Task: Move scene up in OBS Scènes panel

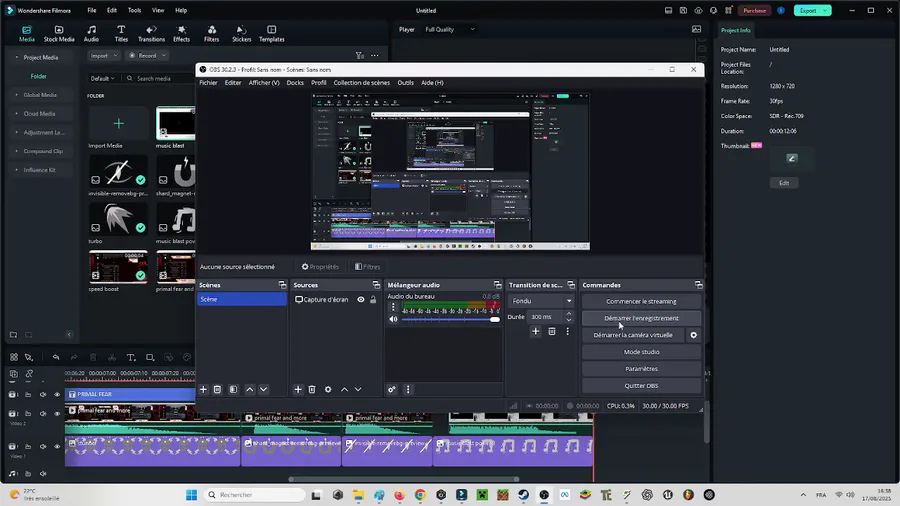Action: (x=250, y=390)
